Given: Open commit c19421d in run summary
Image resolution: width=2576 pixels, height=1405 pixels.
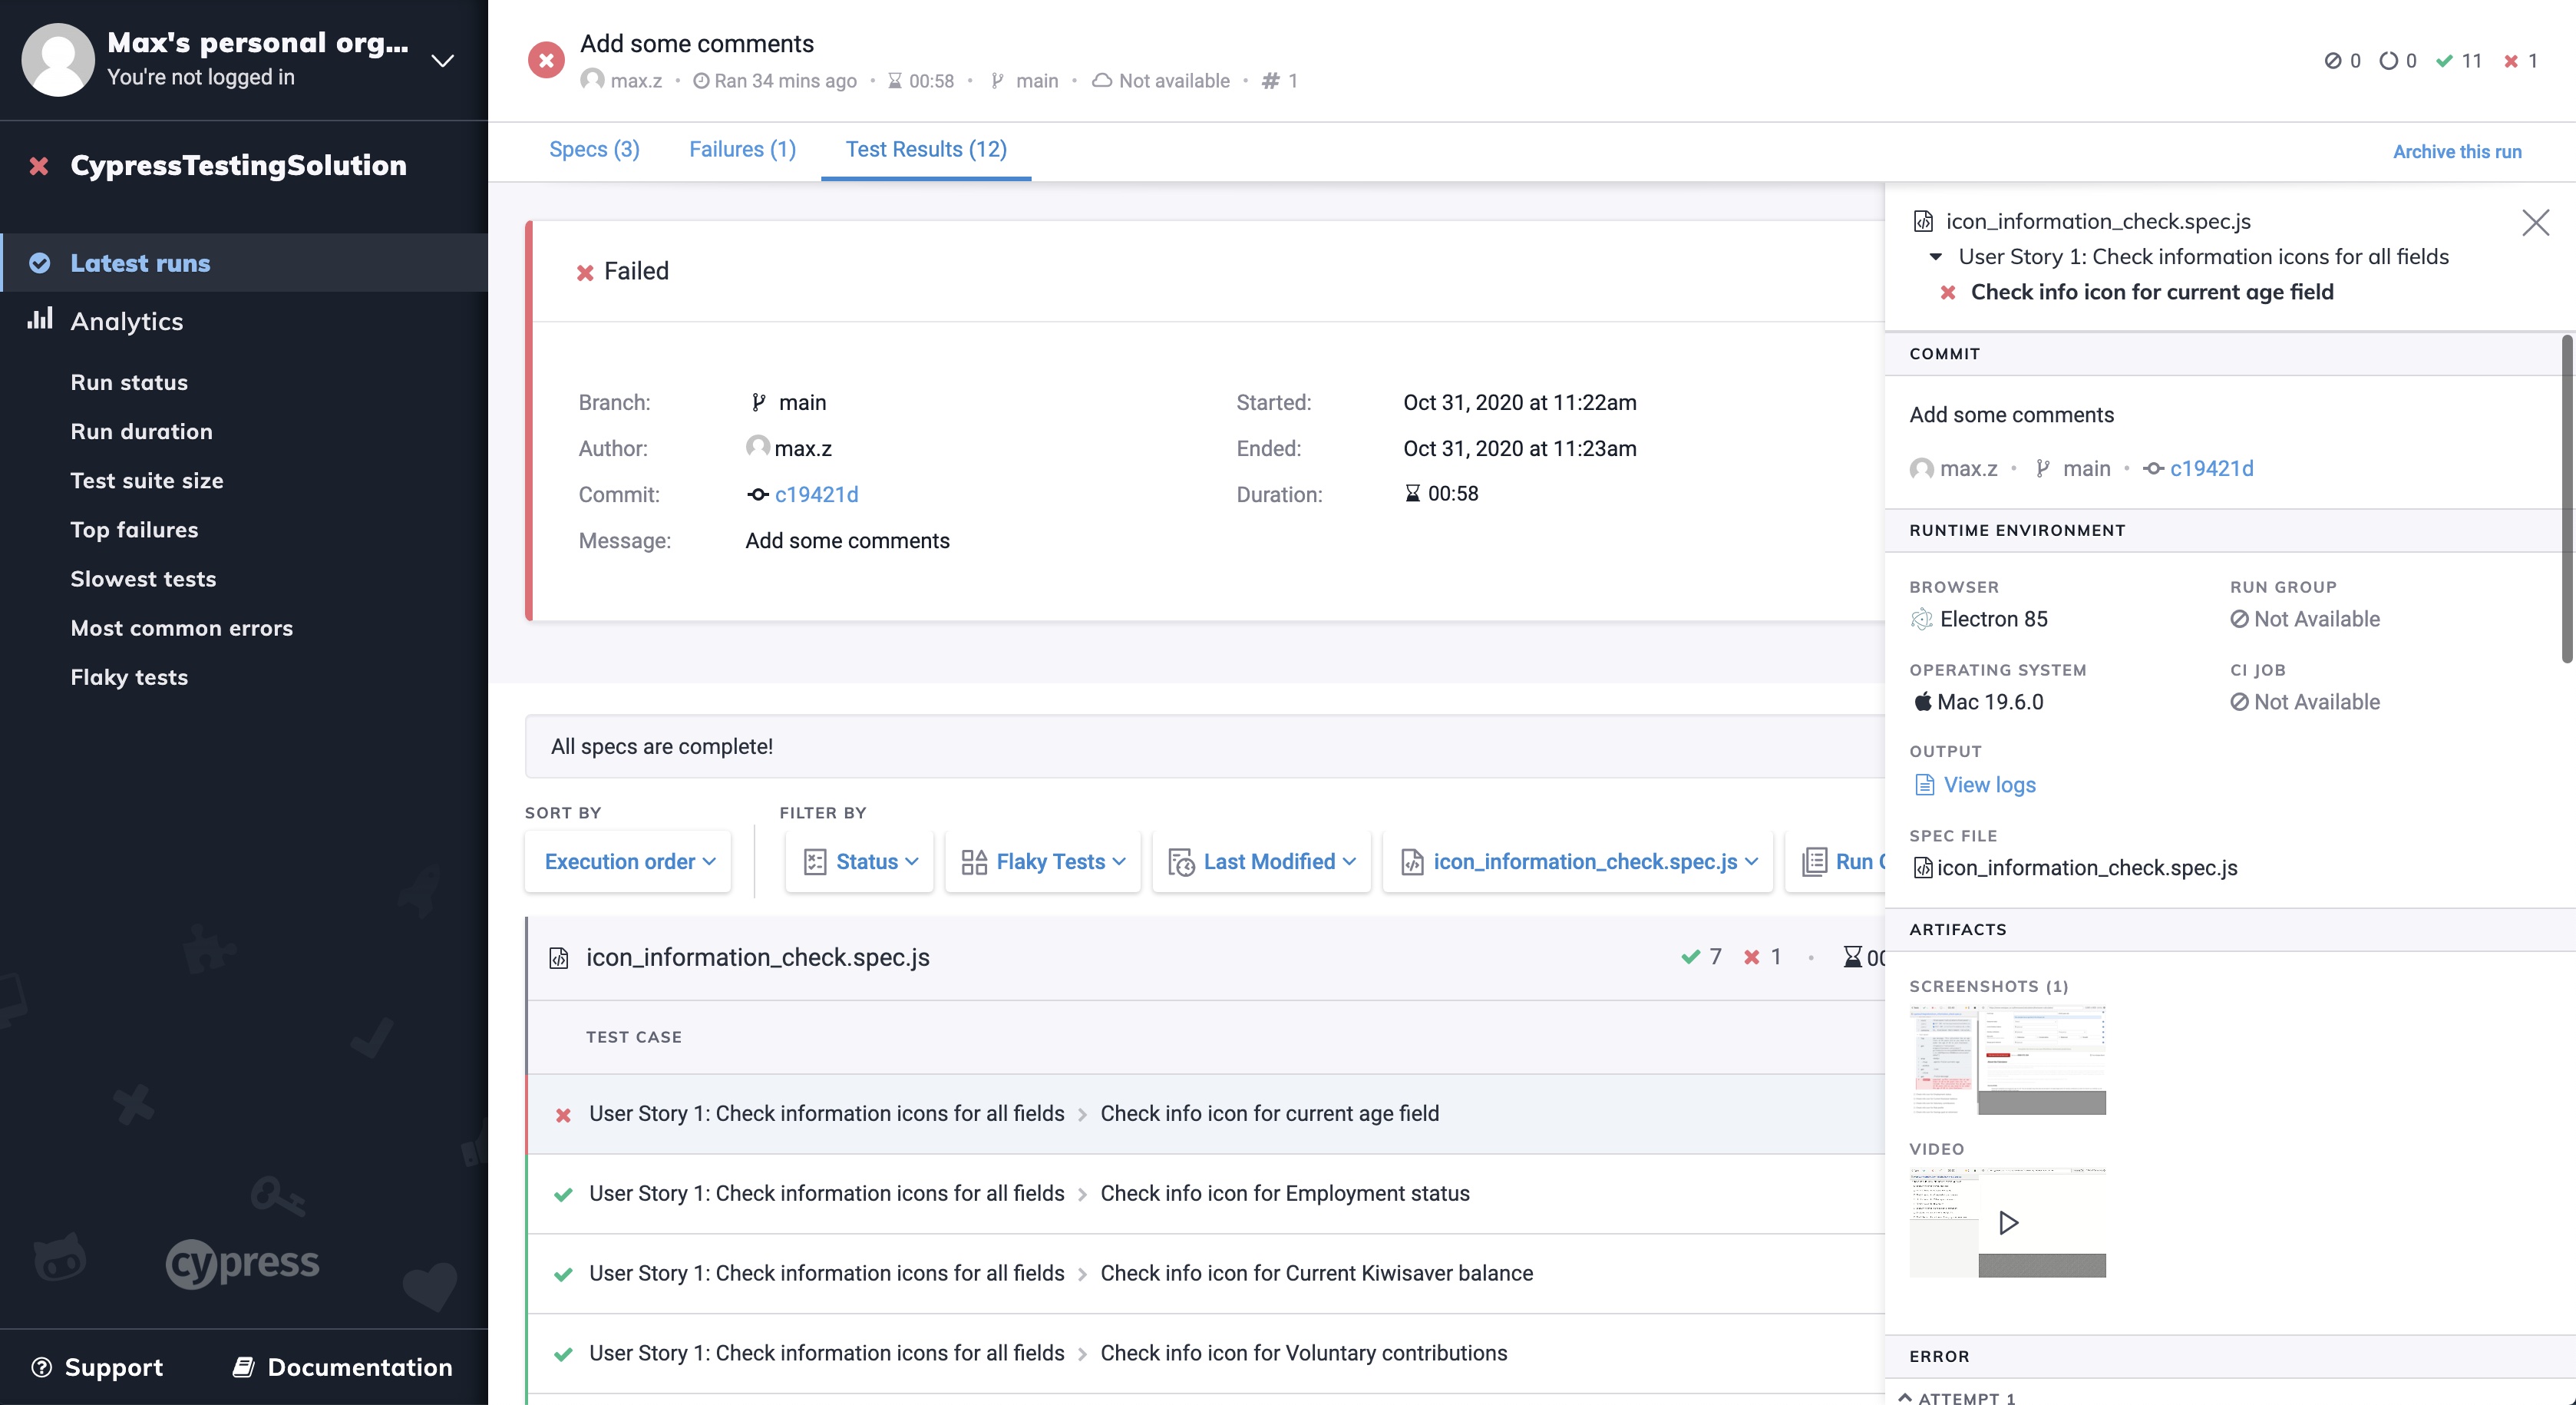Looking at the screenshot, I should [816, 494].
